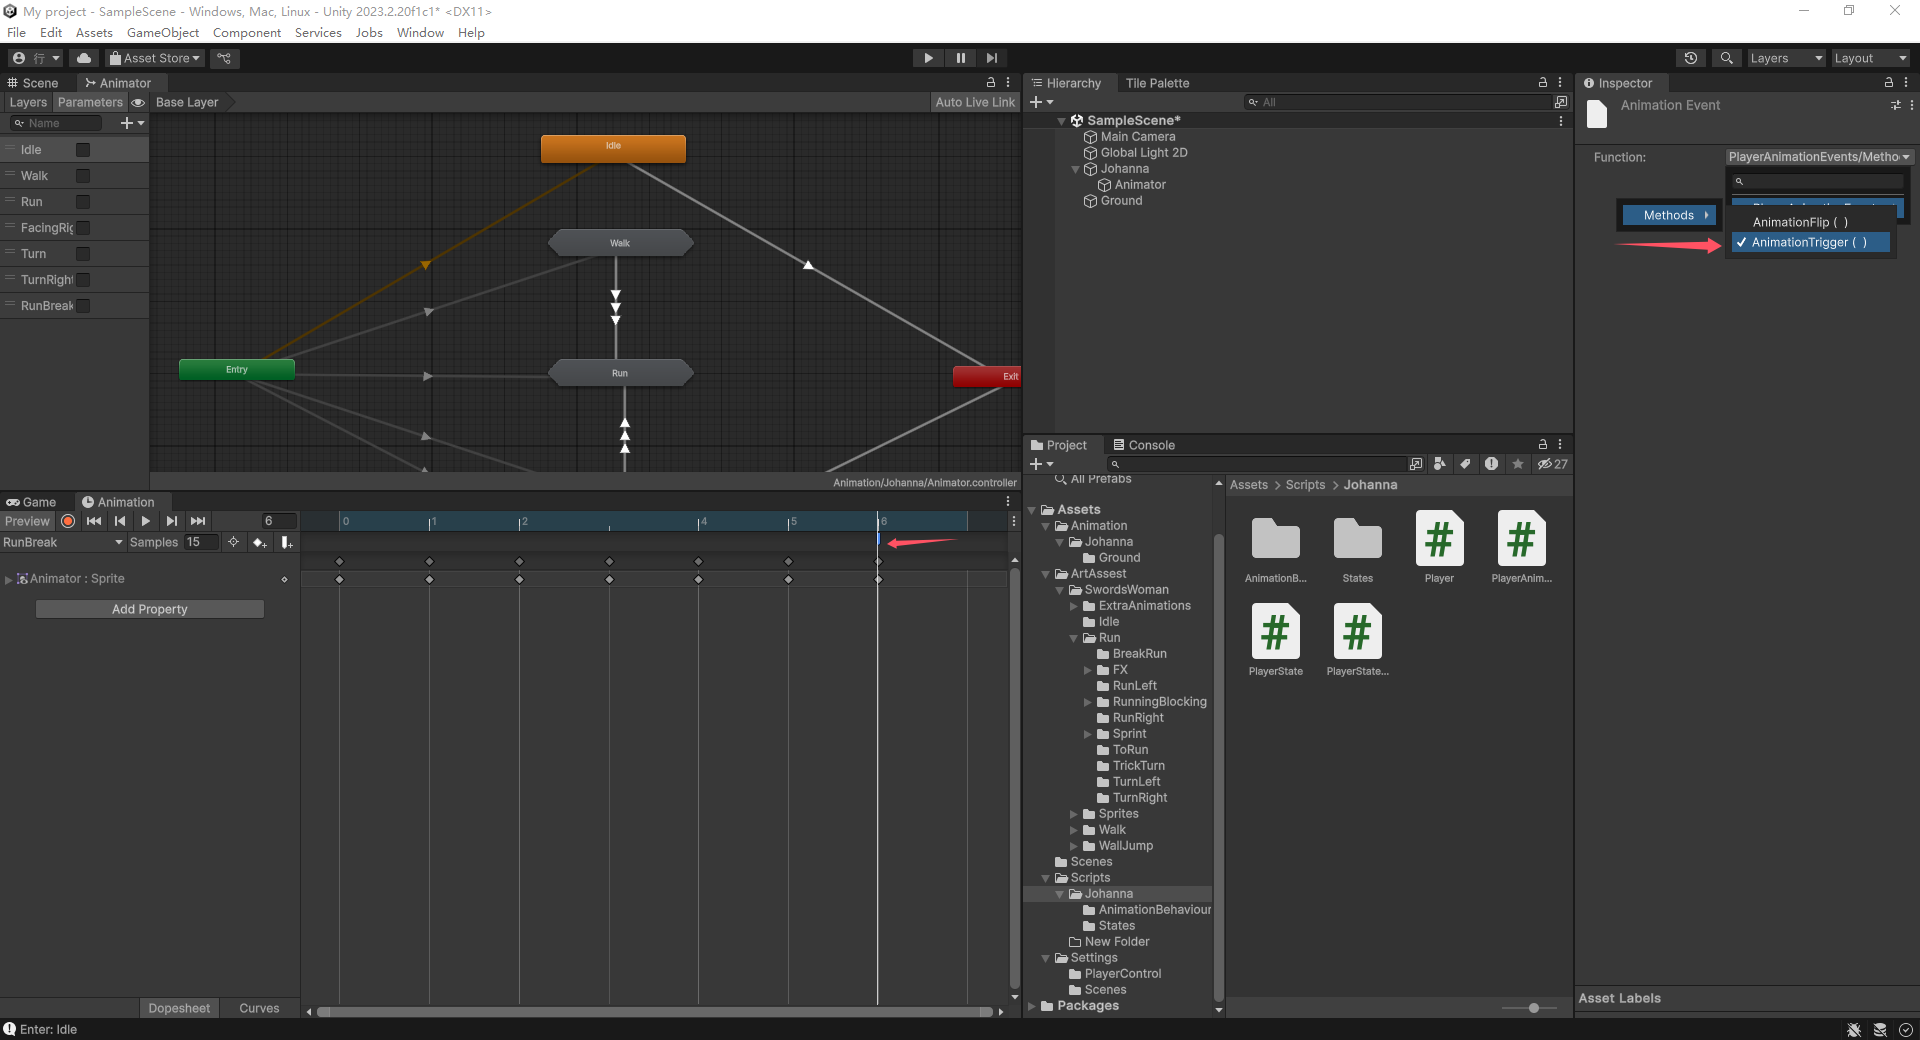The height and width of the screenshot is (1040, 1920).
Task: Switch to Curves view
Action: click(x=259, y=1008)
